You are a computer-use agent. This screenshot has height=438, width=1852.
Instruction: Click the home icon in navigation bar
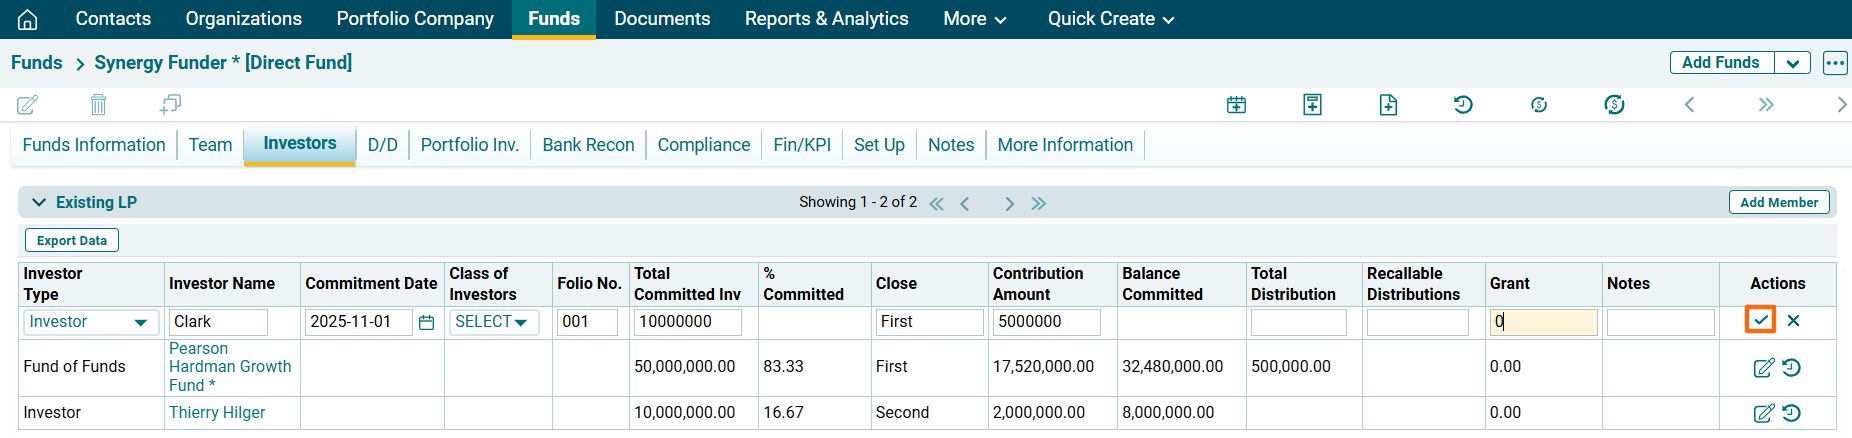coord(28,19)
